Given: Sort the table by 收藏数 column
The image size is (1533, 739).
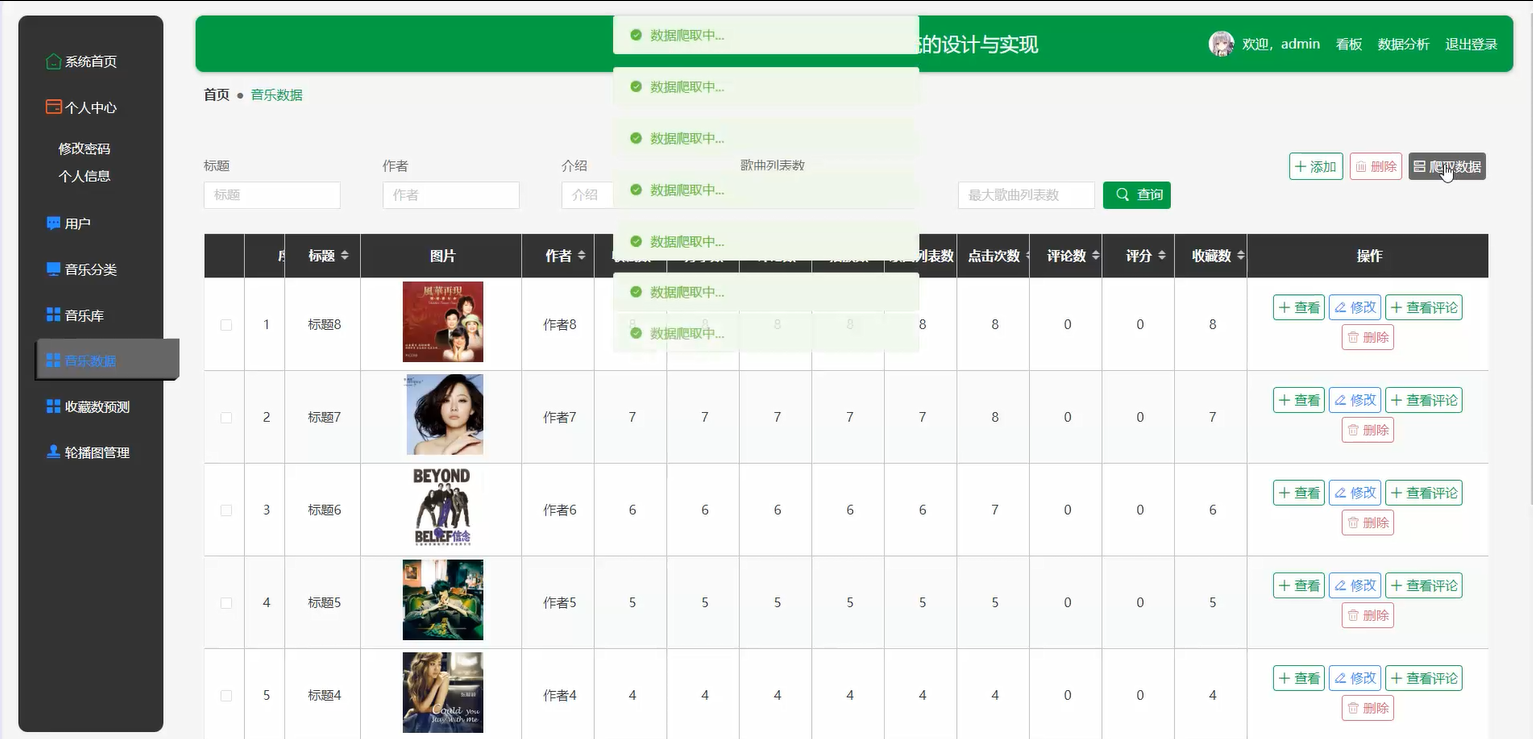Looking at the screenshot, I should coord(1241,256).
